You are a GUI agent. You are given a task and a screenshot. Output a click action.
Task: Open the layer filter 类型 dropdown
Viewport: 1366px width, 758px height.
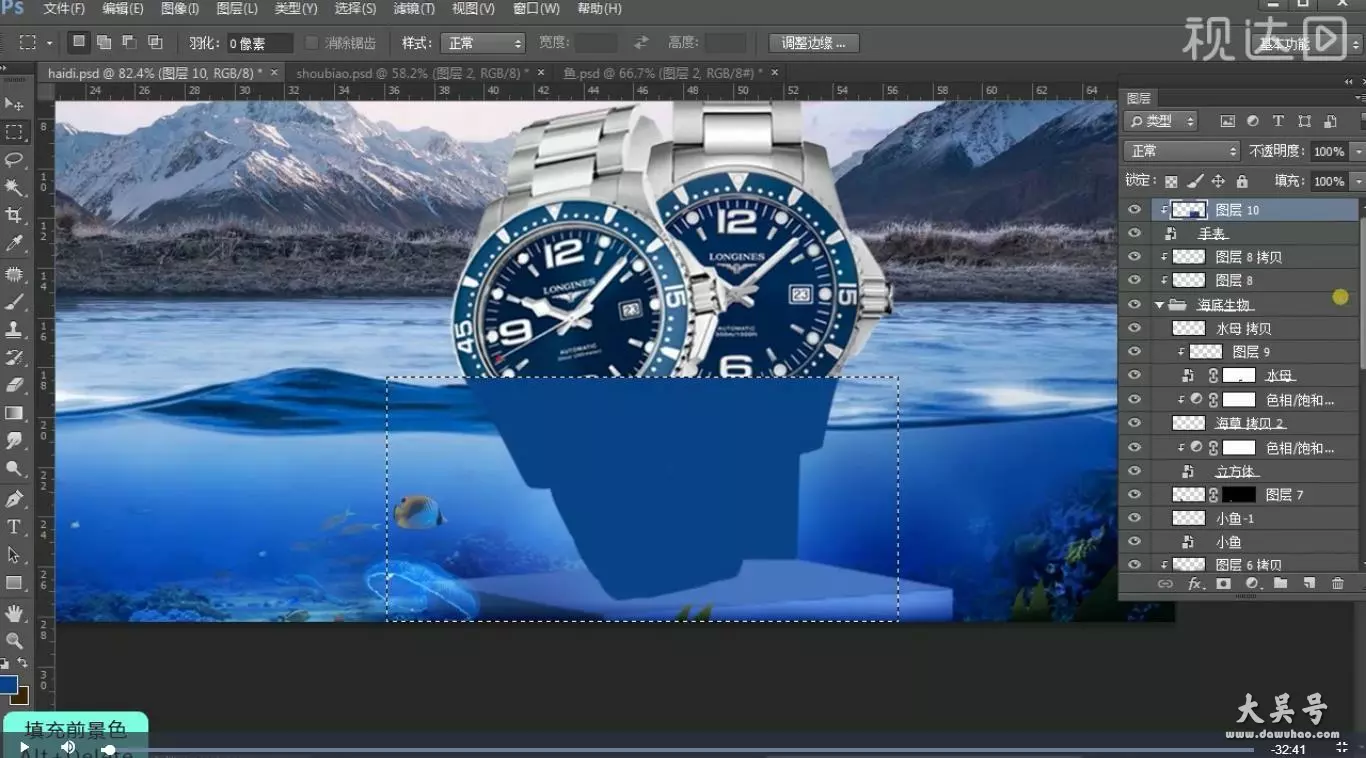point(1161,121)
